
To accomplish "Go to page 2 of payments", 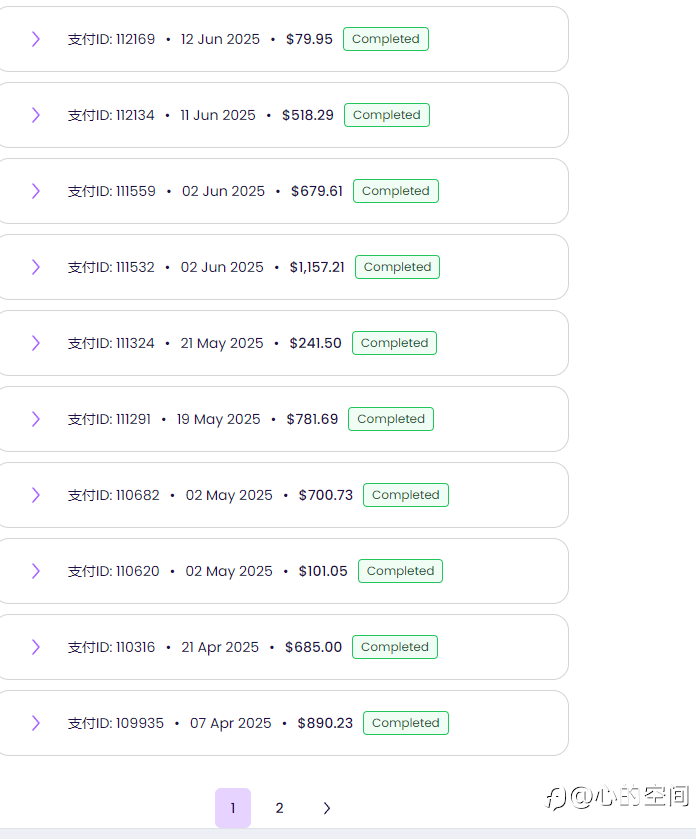I will click(x=279, y=808).
